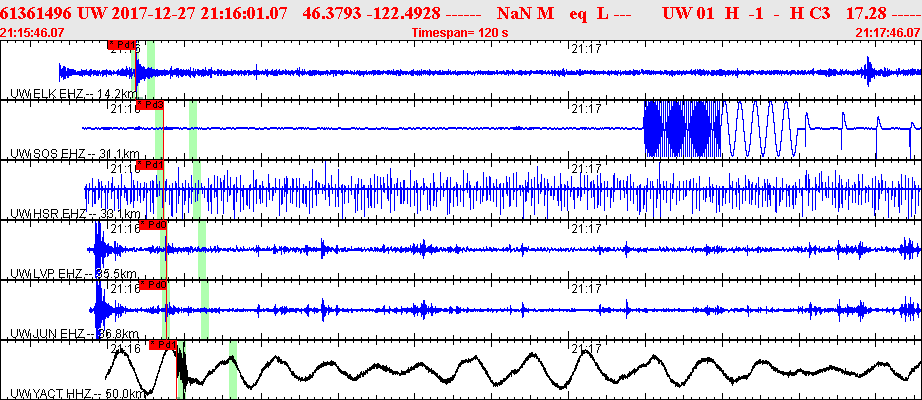Click the UW JUN EHZ 36.8km station label
This screenshot has width=922, height=400.
pyautogui.click(x=74, y=334)
